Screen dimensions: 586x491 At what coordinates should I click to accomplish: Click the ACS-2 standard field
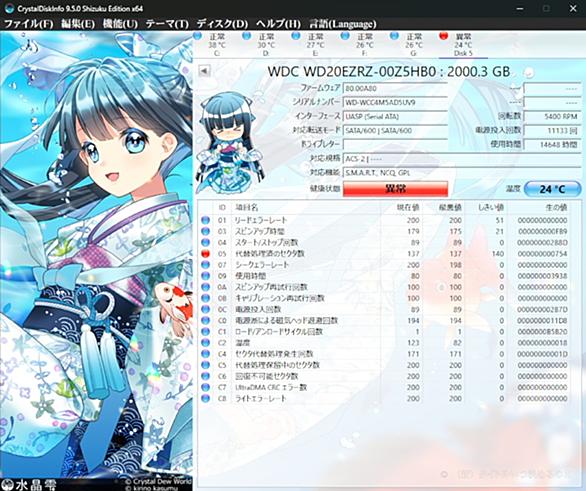point(462,159)
